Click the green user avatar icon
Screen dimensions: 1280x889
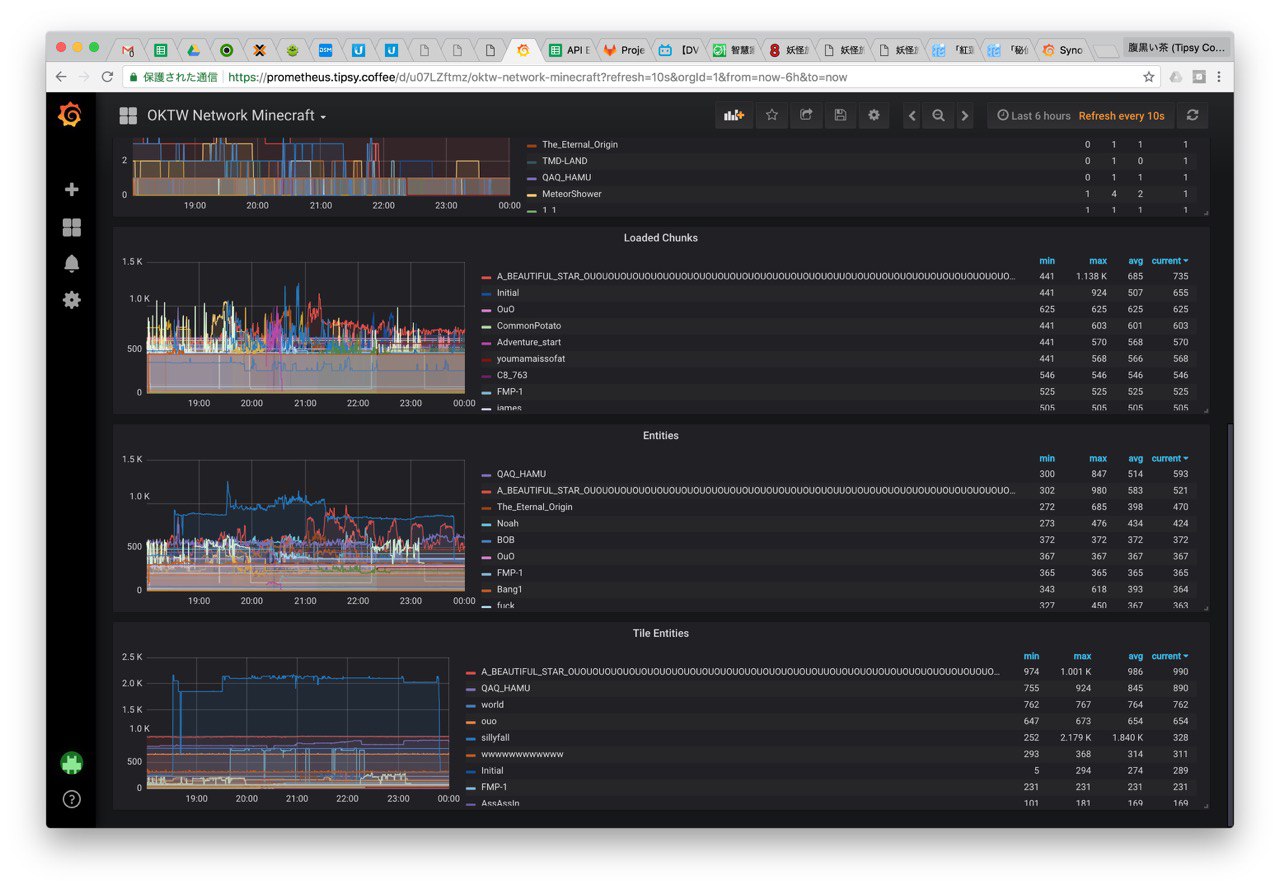[x=71, y=763]
